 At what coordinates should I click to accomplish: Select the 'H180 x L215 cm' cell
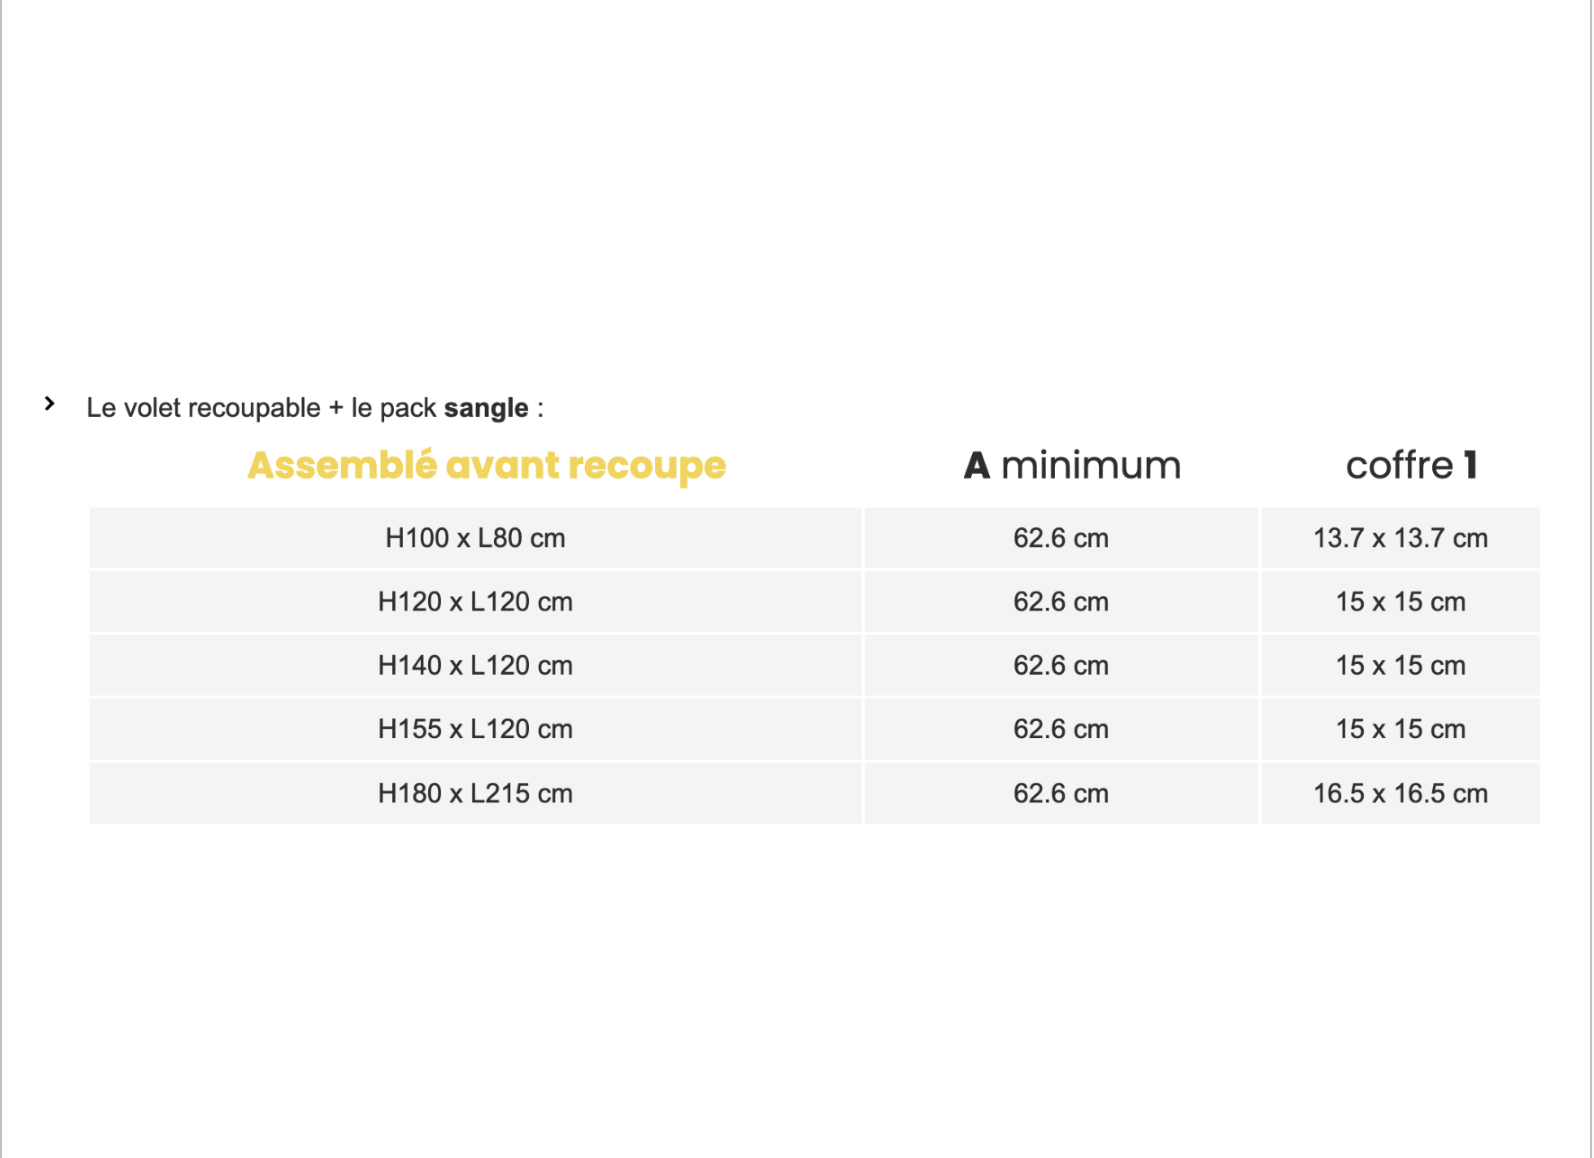(x=476, y=794)
